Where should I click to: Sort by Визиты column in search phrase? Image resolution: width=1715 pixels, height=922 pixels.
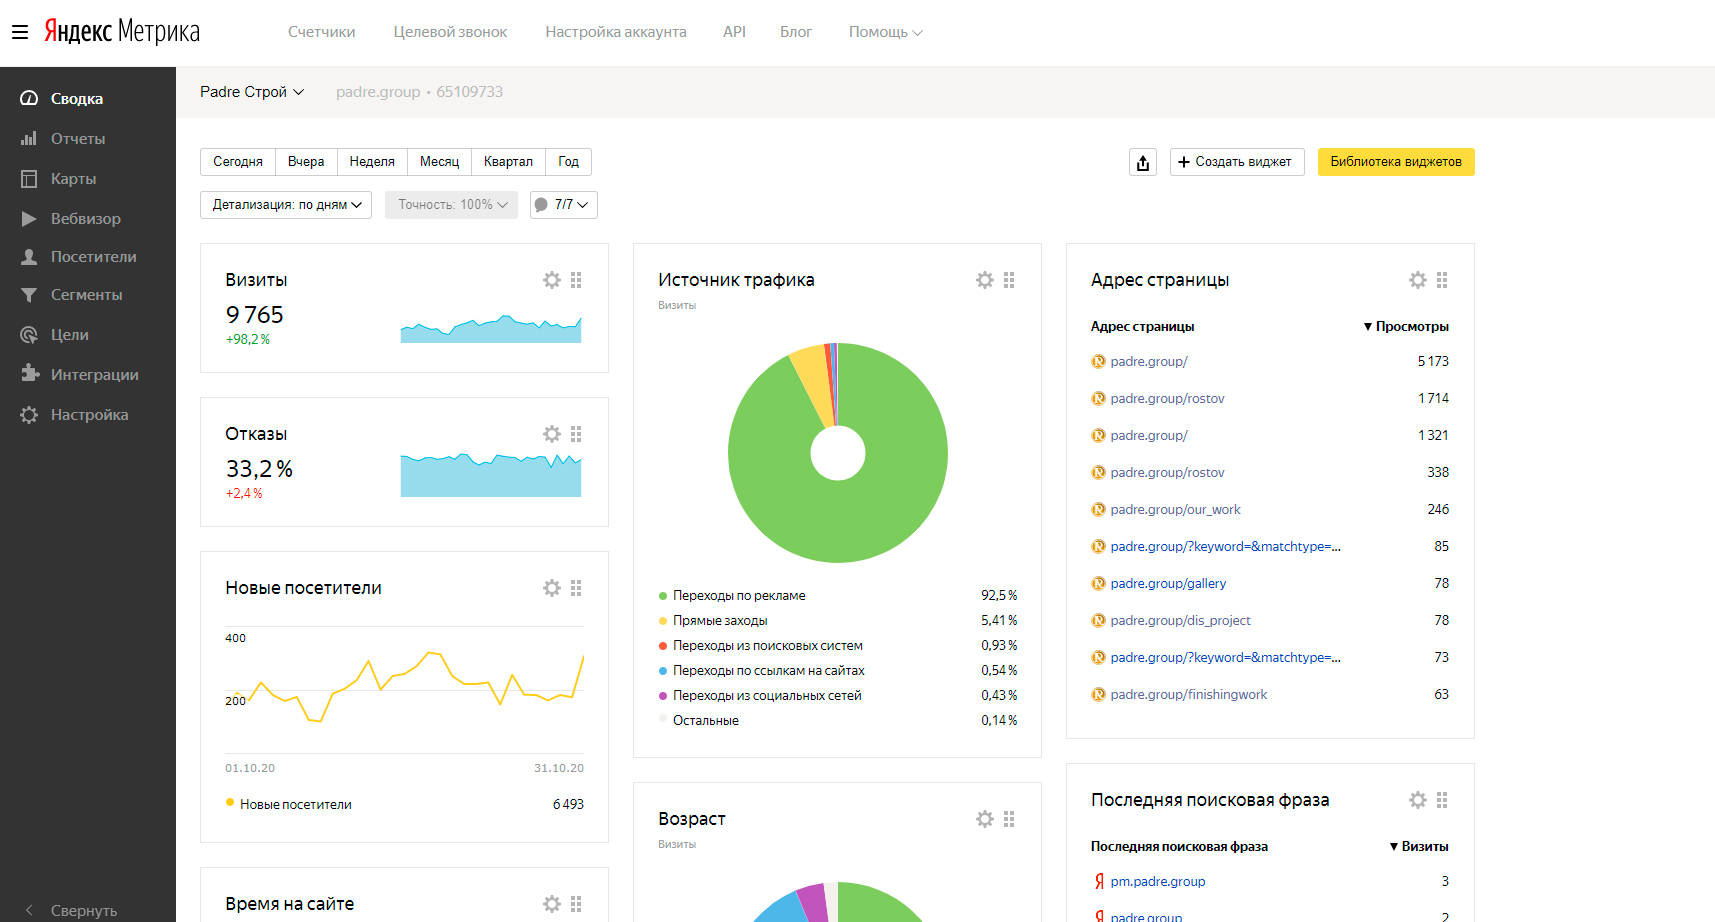1419,847
